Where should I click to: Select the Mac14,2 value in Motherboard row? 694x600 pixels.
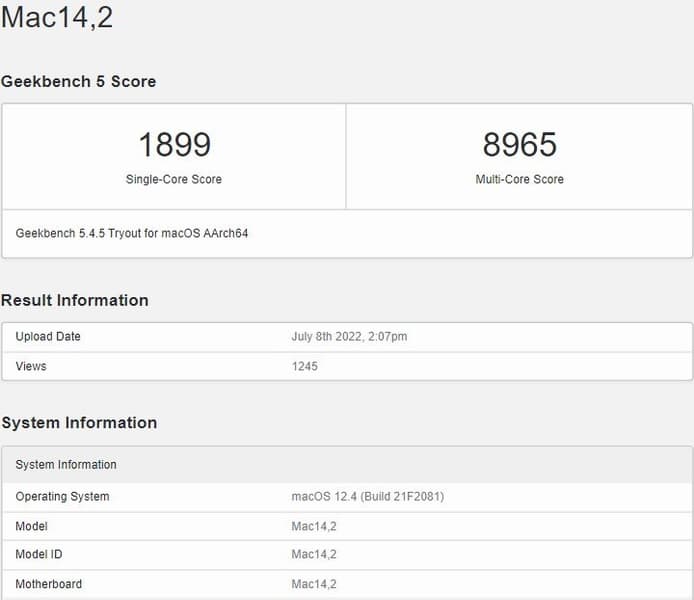point(314,584)
